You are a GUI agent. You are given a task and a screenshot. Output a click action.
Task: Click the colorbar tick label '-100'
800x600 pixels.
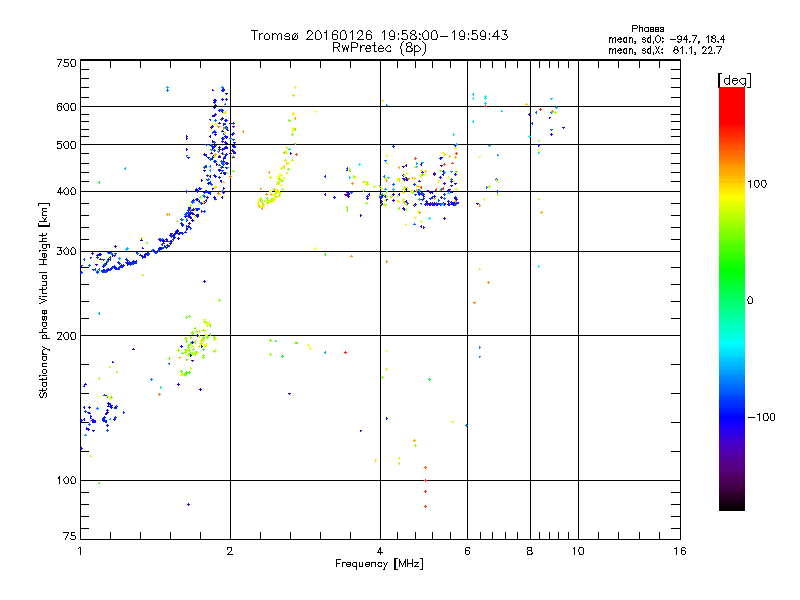761,417
